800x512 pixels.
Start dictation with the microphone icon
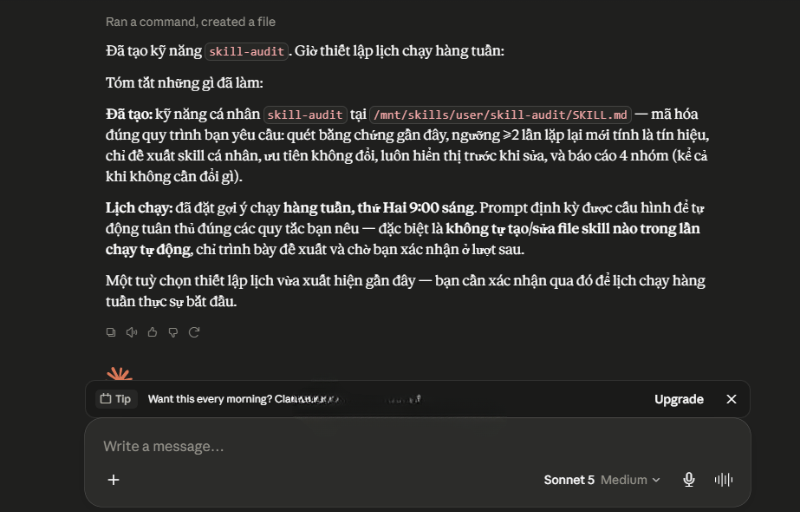689,480
